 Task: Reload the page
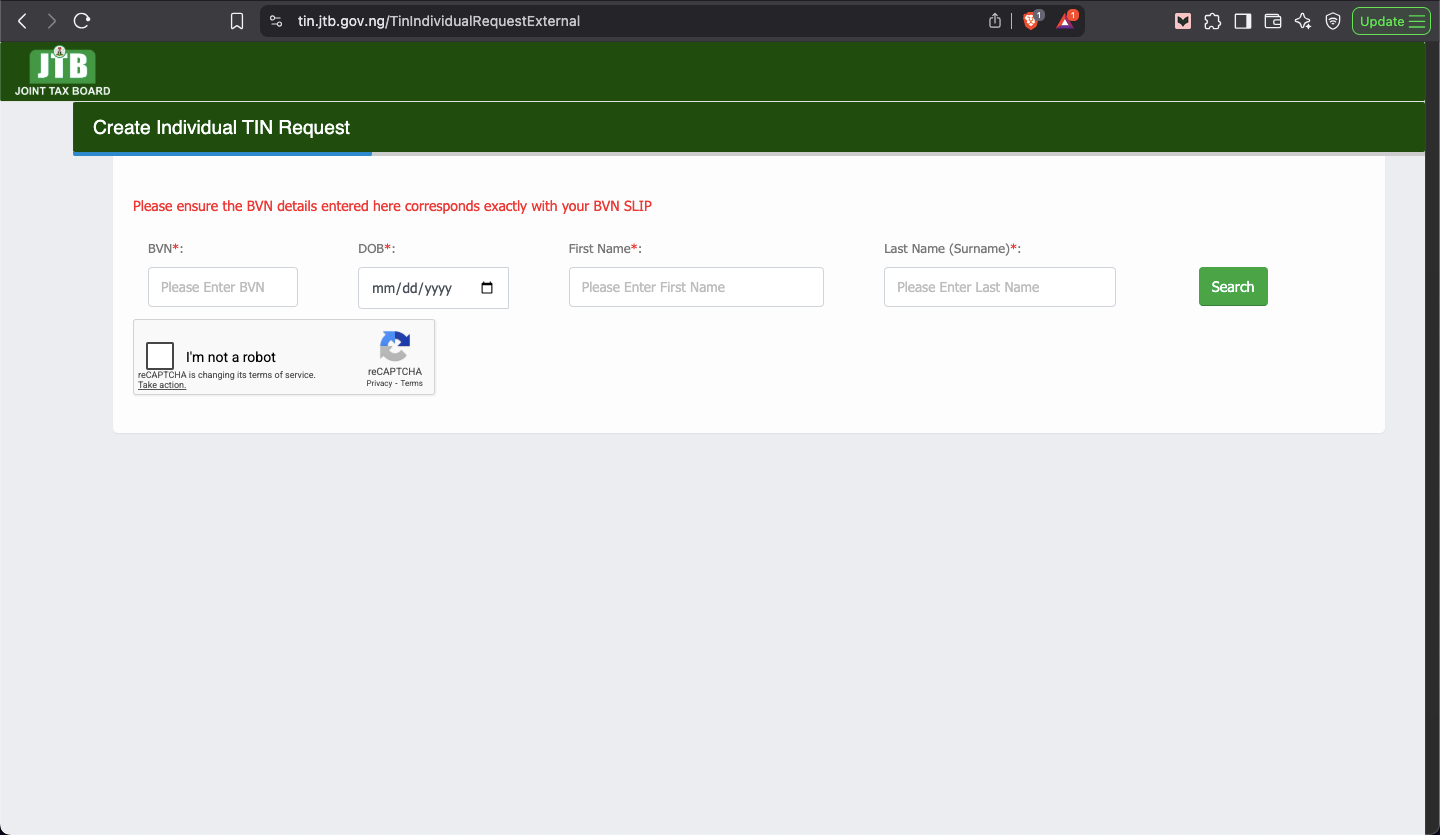click(x=82, y=21)
